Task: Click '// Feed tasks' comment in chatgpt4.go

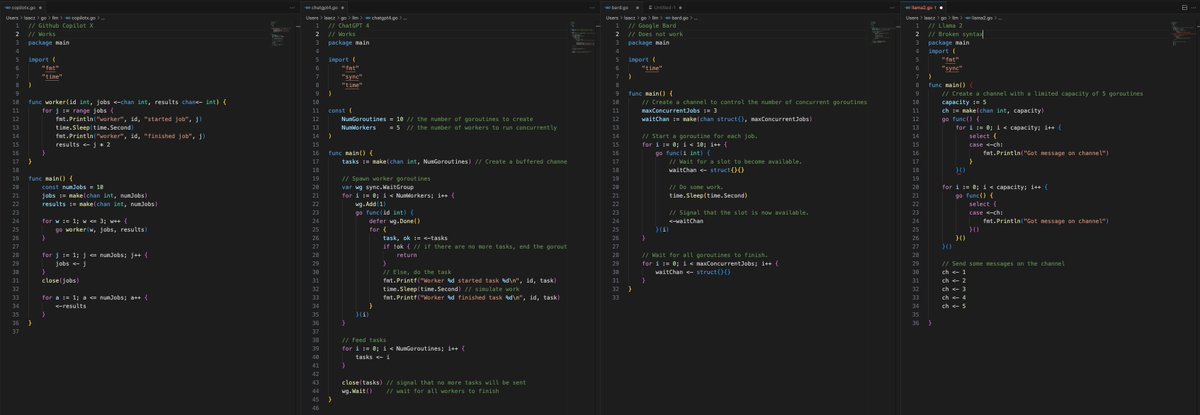Action: click(x=364, y=339)
